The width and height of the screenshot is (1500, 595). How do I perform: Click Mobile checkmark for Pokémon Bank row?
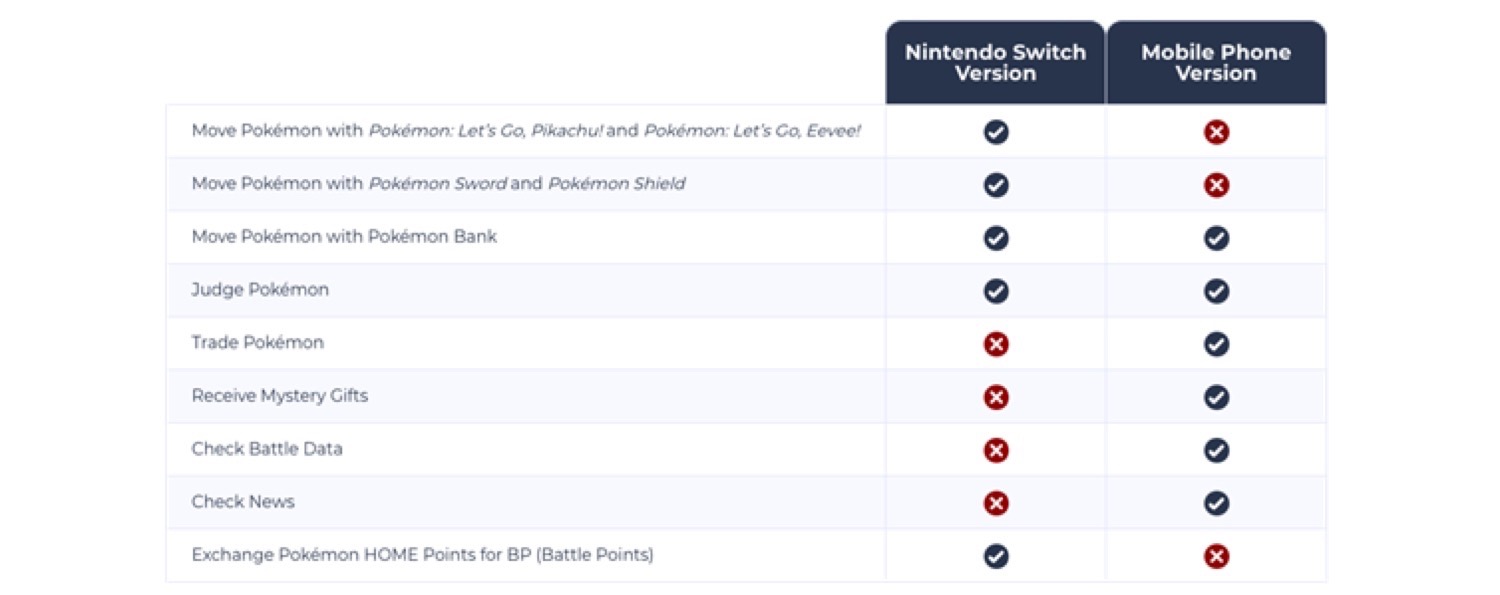(1216, 238)
